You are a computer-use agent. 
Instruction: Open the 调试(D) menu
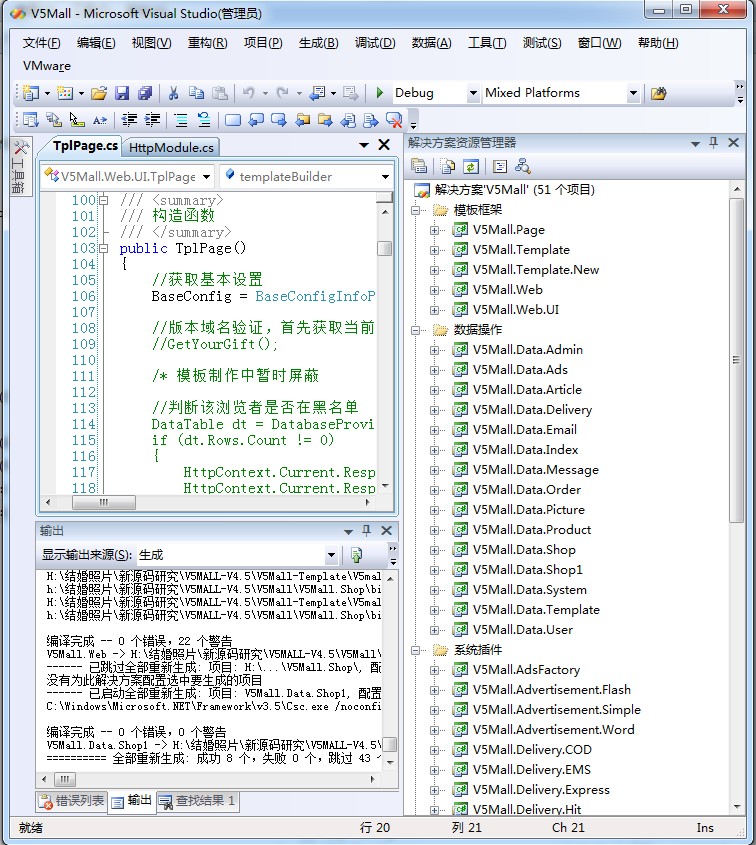[375, 43]
